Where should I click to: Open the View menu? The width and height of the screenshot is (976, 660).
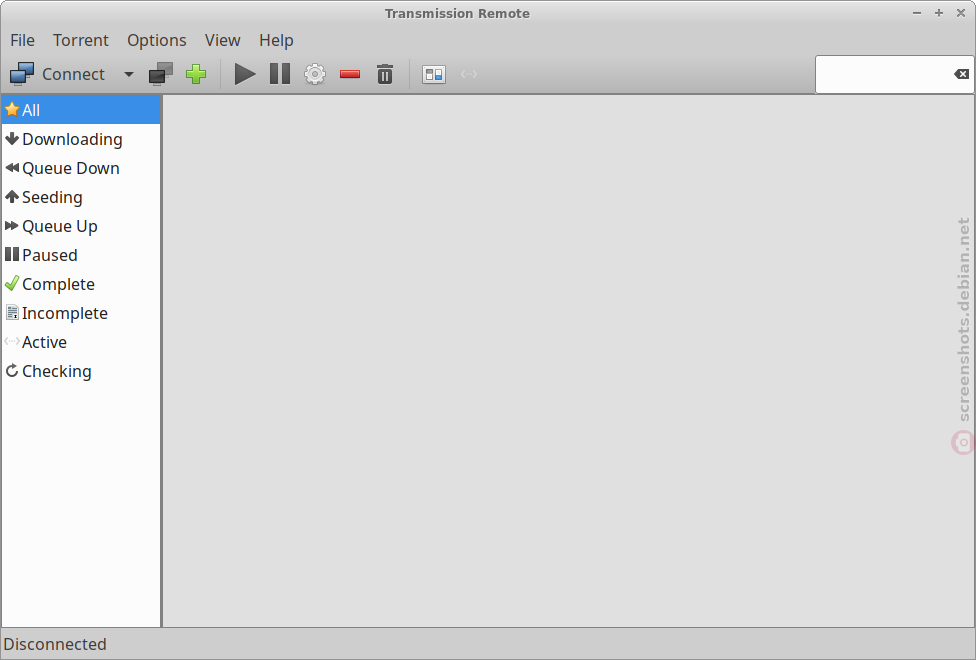point(222,40)
